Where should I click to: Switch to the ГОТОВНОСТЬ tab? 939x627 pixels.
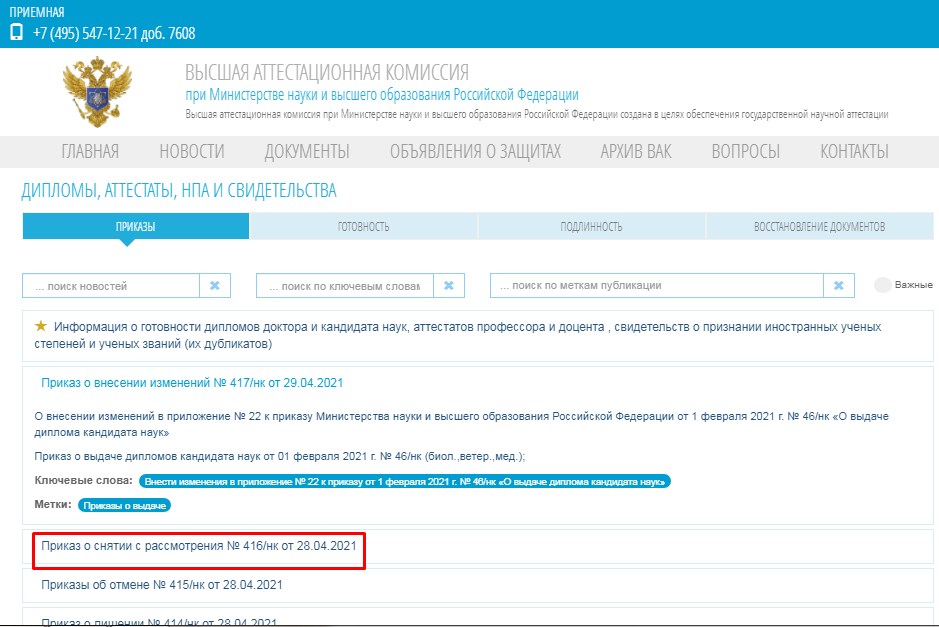click(363, 227)
